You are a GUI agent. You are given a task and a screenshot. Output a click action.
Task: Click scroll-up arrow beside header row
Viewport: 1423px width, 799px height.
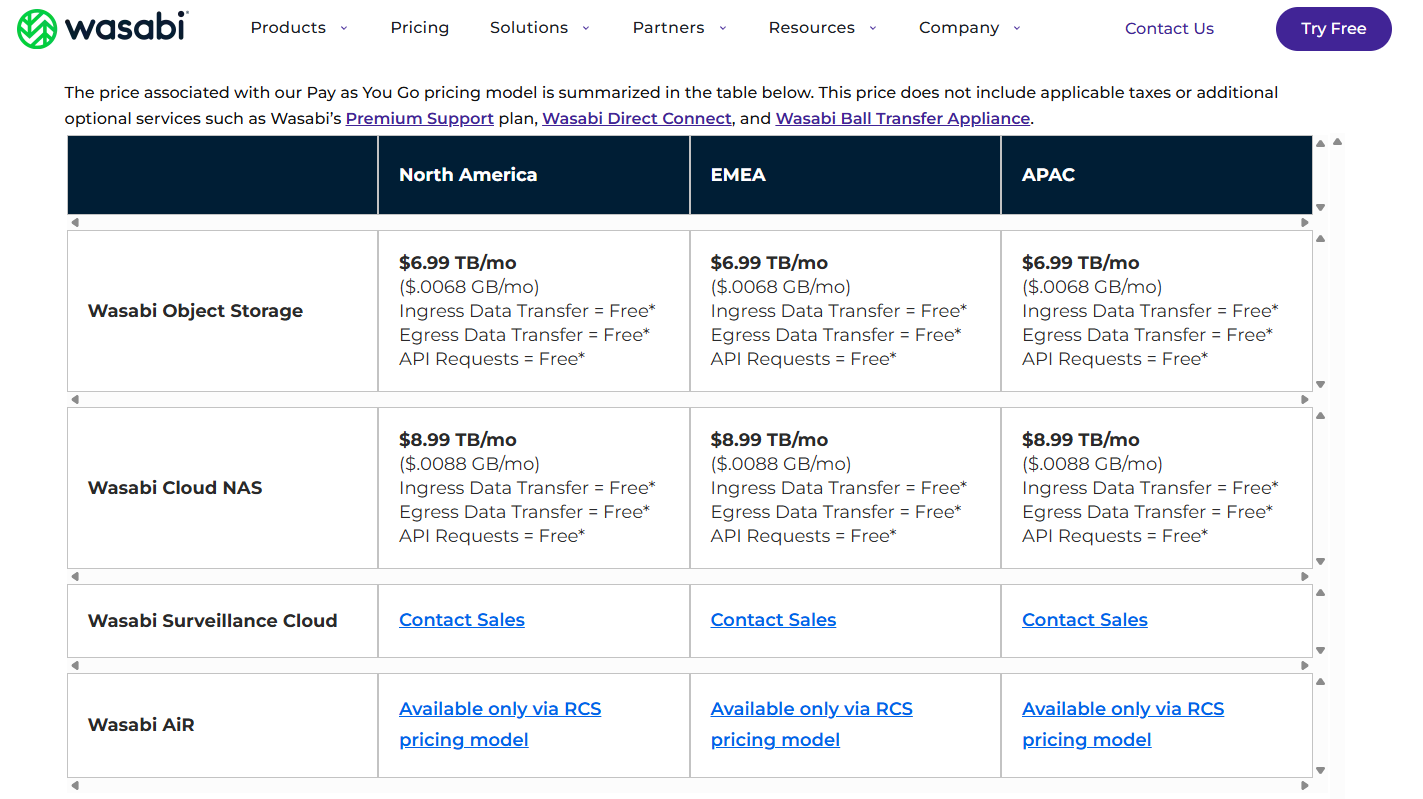coord(1320,144)
